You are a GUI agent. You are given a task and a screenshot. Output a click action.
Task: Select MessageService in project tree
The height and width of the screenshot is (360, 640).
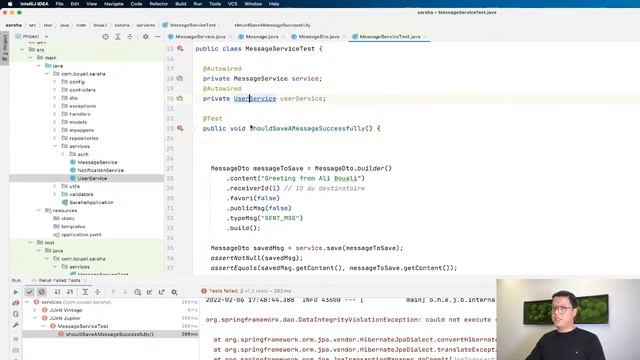(x=97, y=162)
